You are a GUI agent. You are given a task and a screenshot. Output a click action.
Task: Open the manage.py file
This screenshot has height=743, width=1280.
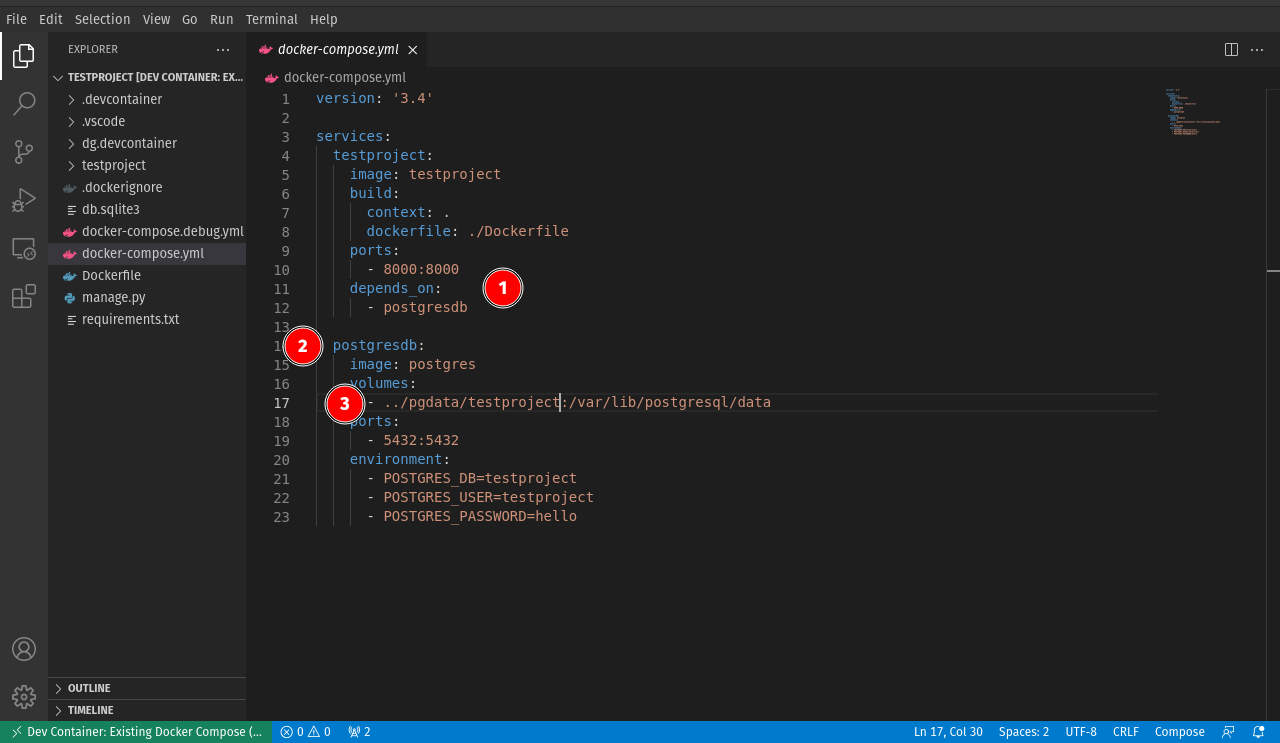point(147,297)
